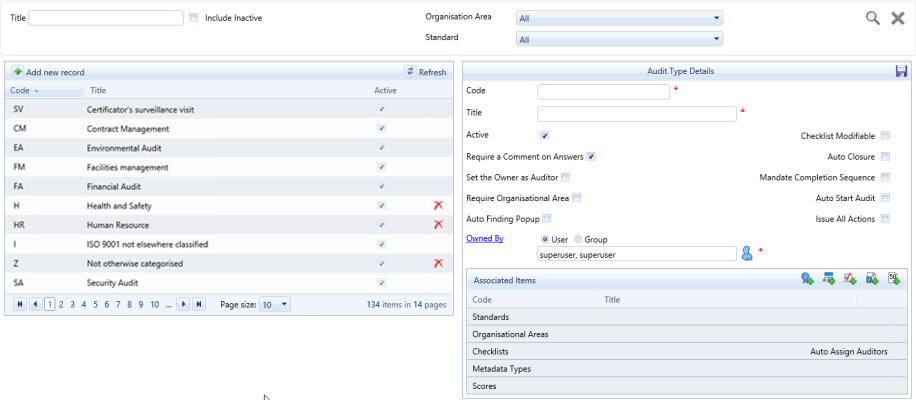
Task: Select the Financial Audit row
Action: click(228, 186)
